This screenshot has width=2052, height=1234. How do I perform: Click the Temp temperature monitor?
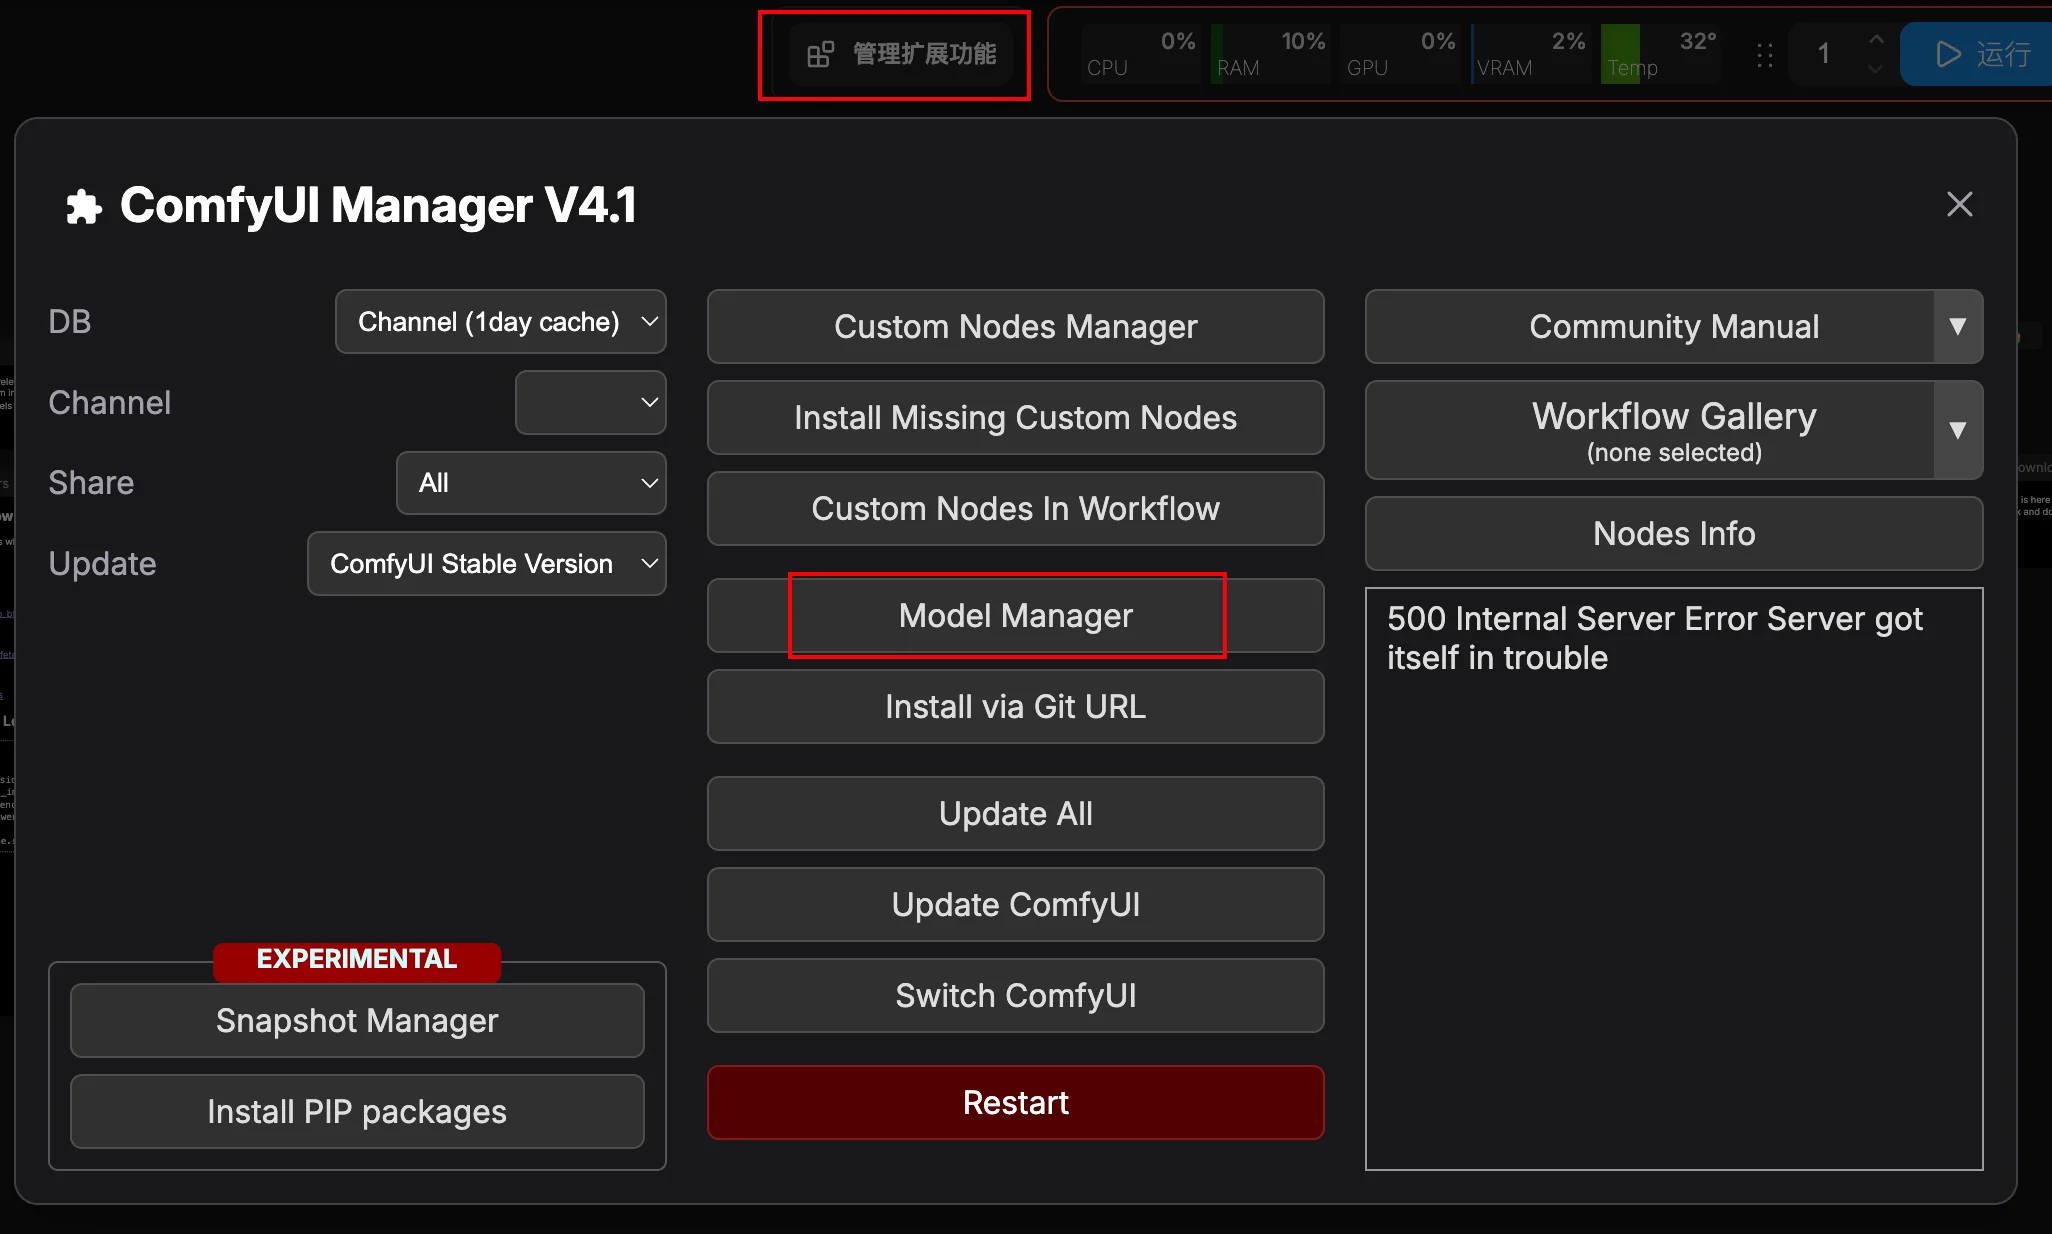(1661, 54)
